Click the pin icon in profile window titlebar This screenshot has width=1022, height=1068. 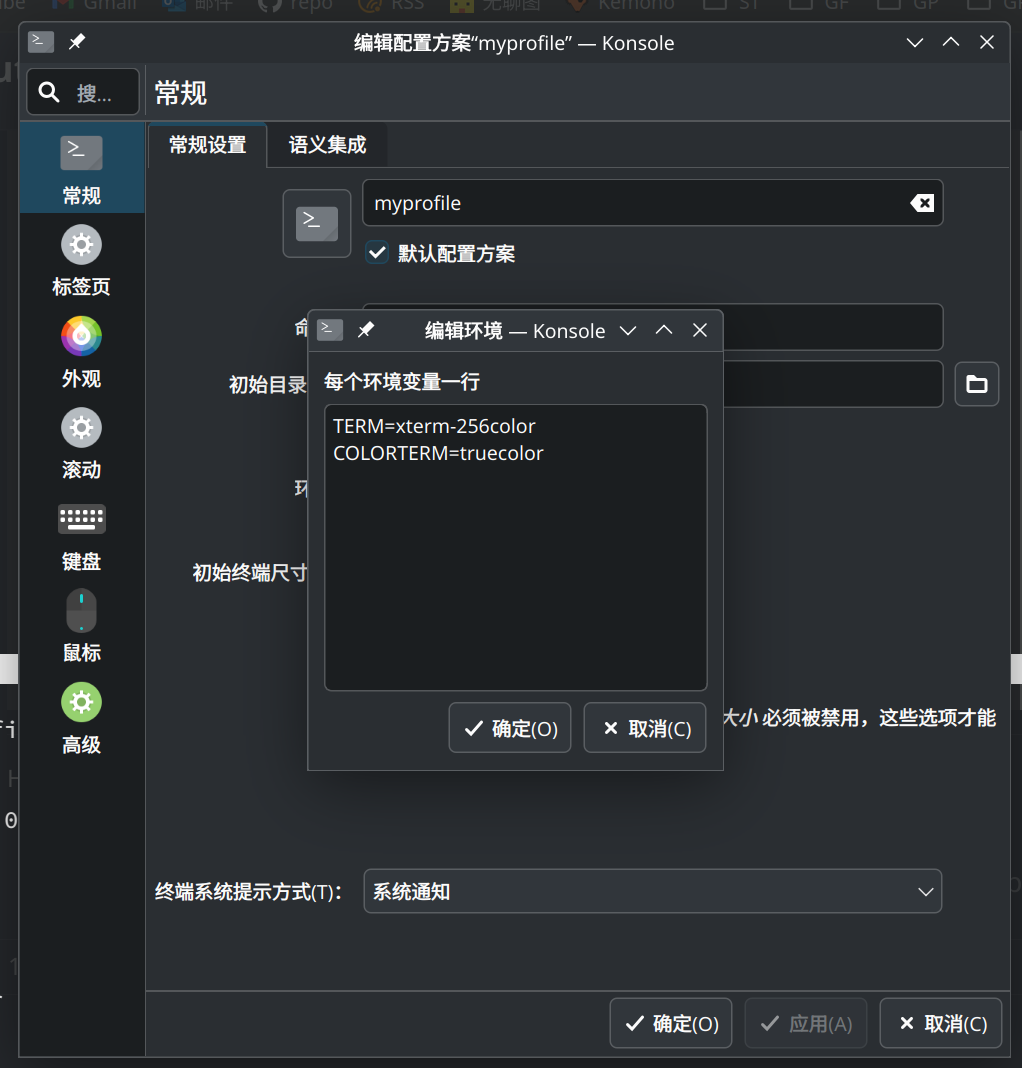coord(77,42)
